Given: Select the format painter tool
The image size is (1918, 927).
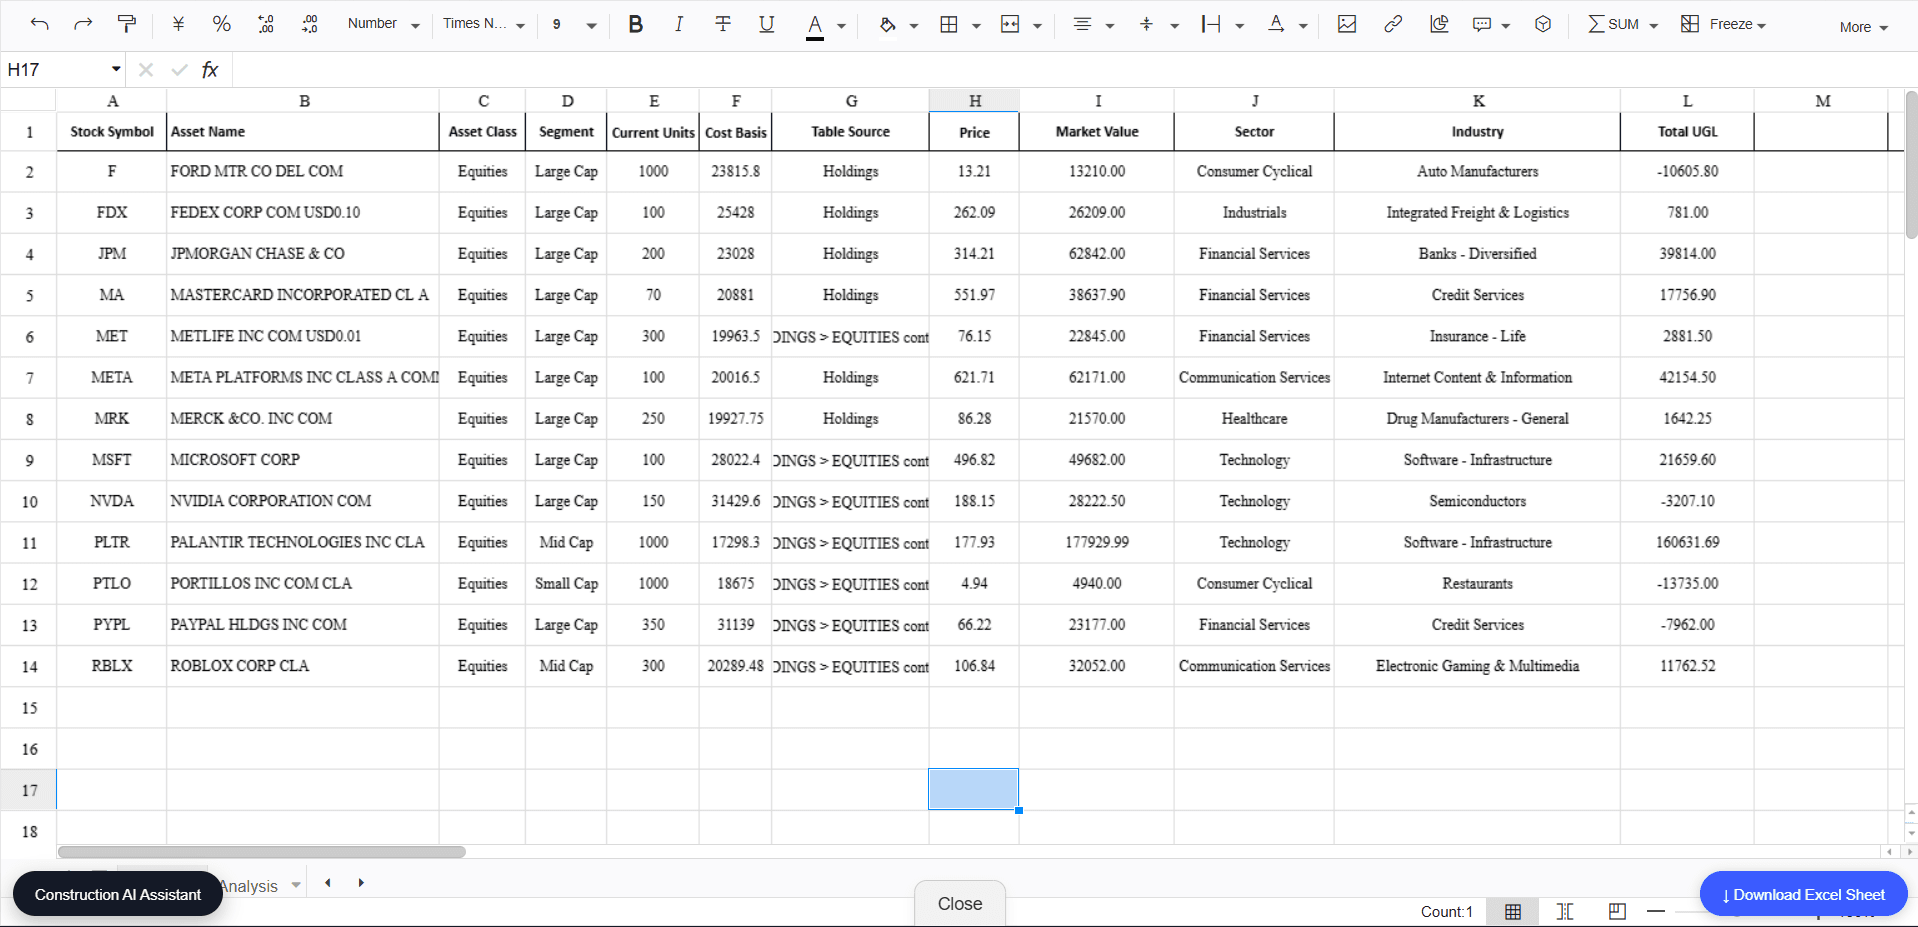Looking at the screenshot, I should click(128, 23).
